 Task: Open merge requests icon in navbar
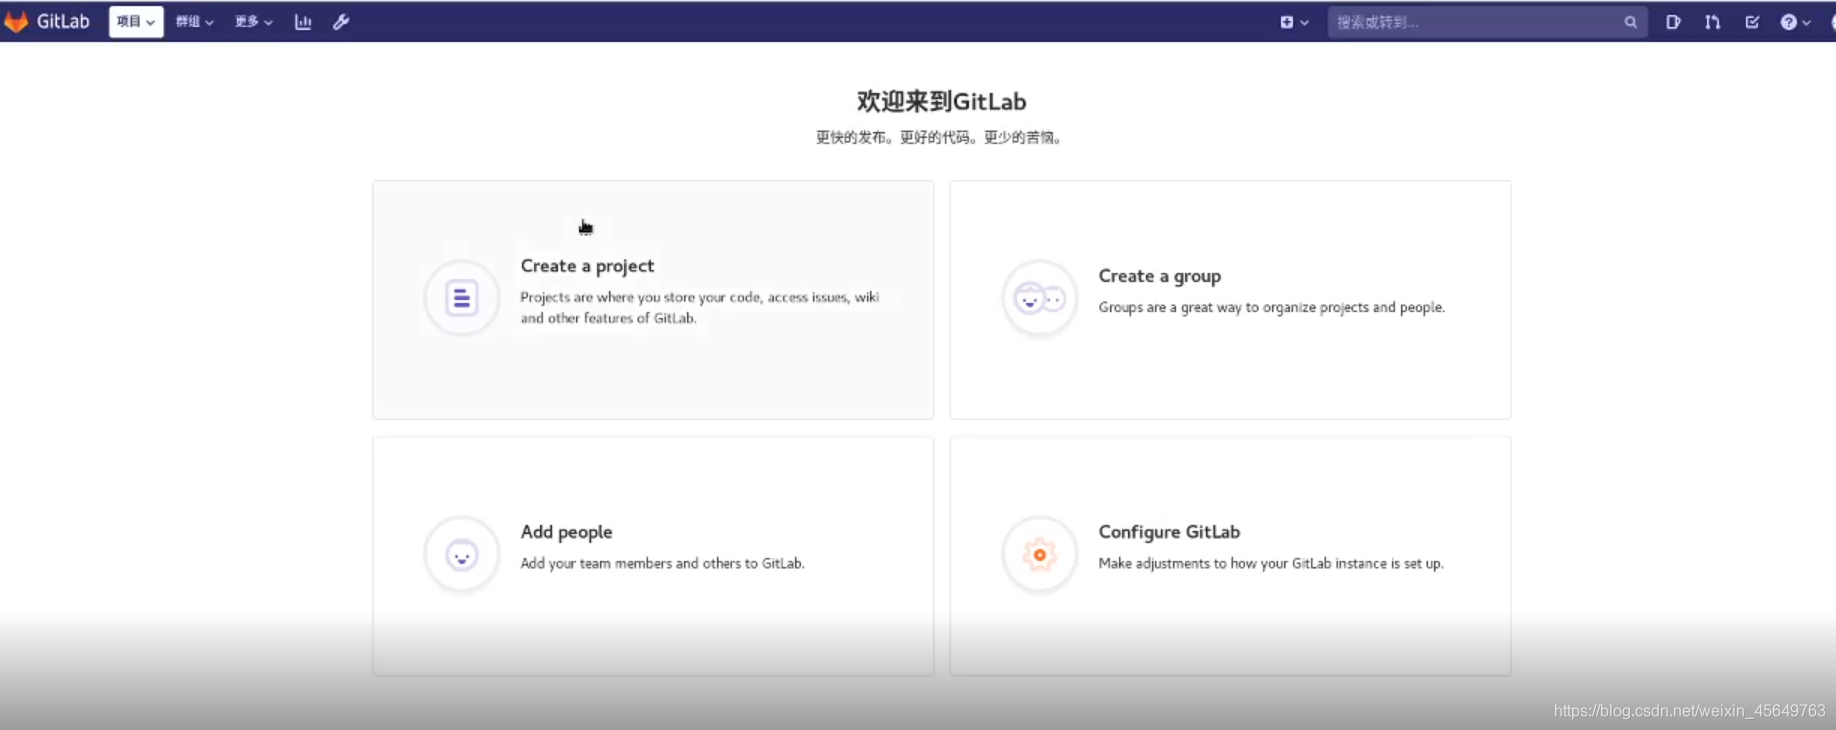[1712, 22]
